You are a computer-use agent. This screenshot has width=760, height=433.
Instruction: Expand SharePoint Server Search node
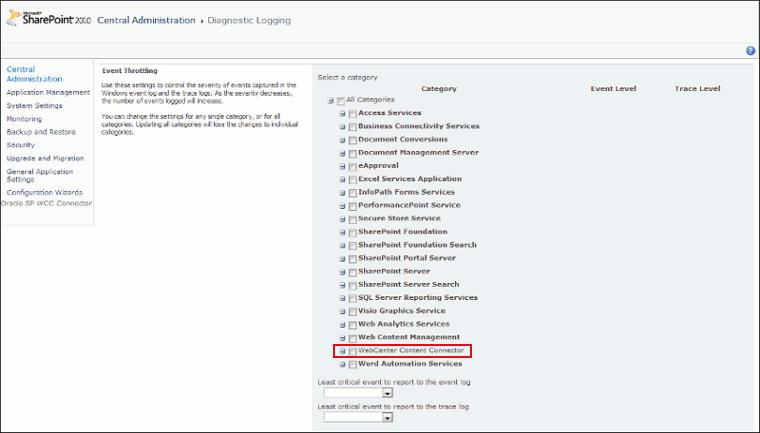pyautogui.click(x=342, y=285)
